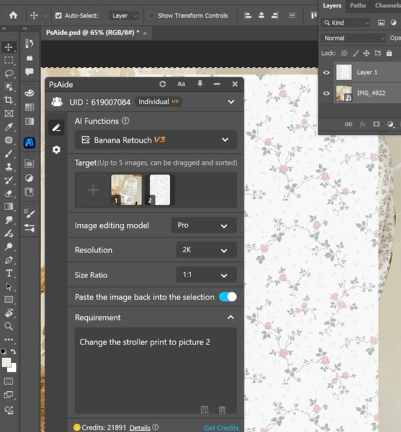Toggle lock transparent pixels
Image resolution: width=401 pixels, height=432 pixels.
[344, 53]
